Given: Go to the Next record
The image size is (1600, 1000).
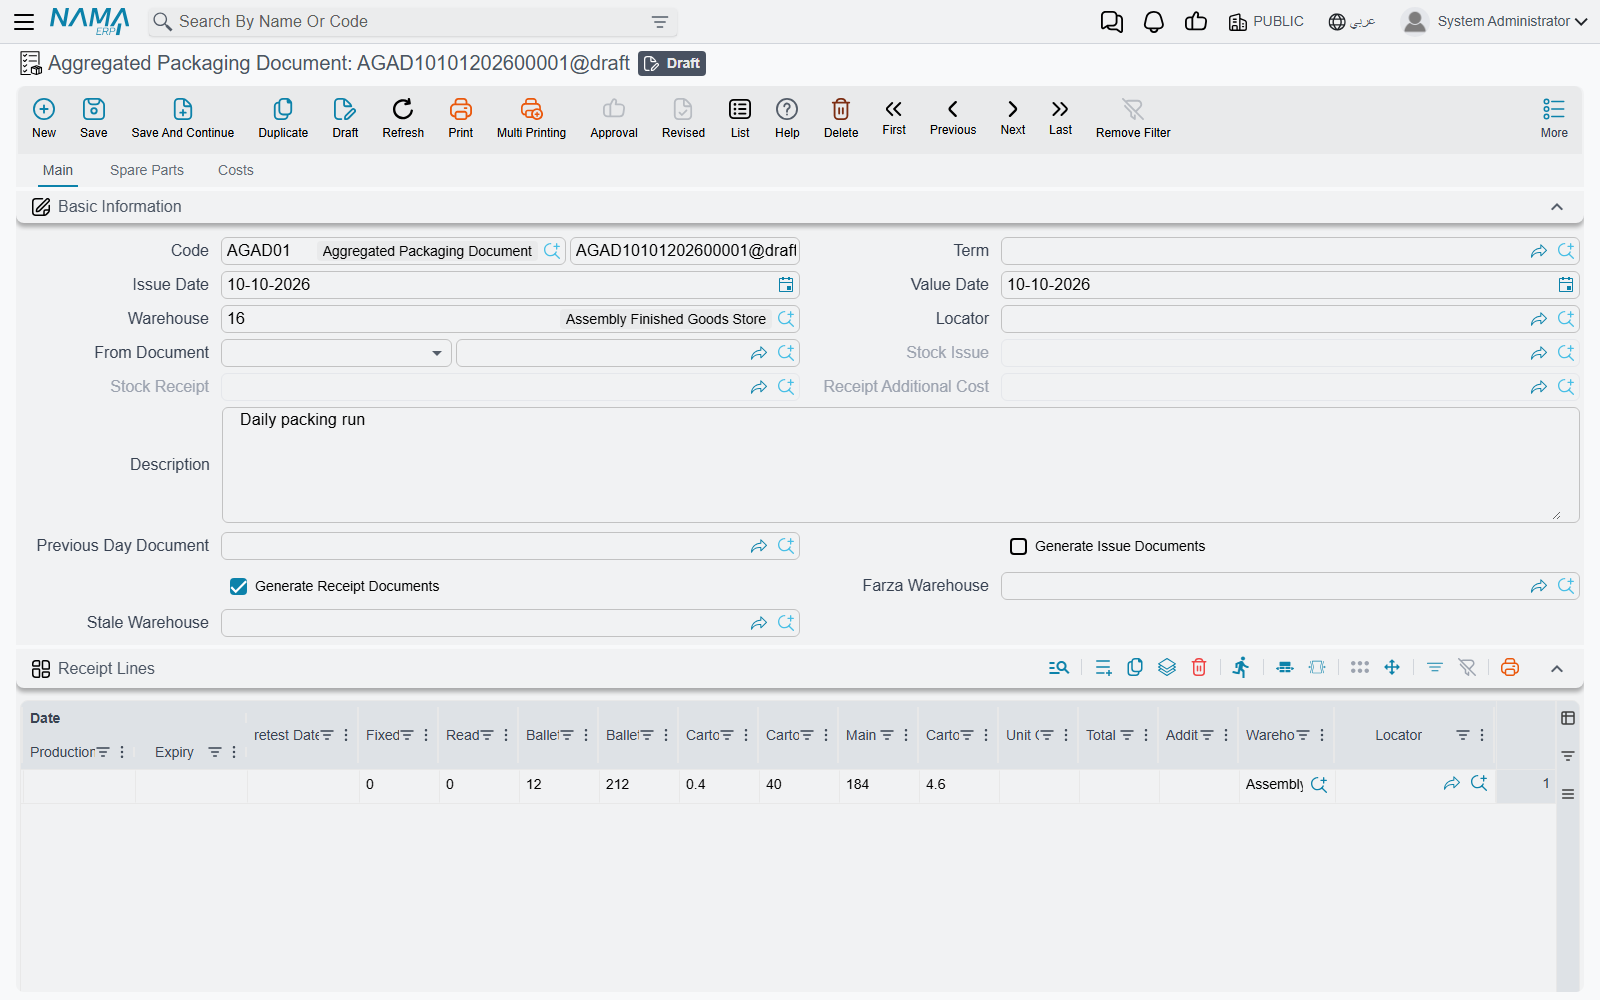Looking at the screenshot, I should tap(1013, 118).
